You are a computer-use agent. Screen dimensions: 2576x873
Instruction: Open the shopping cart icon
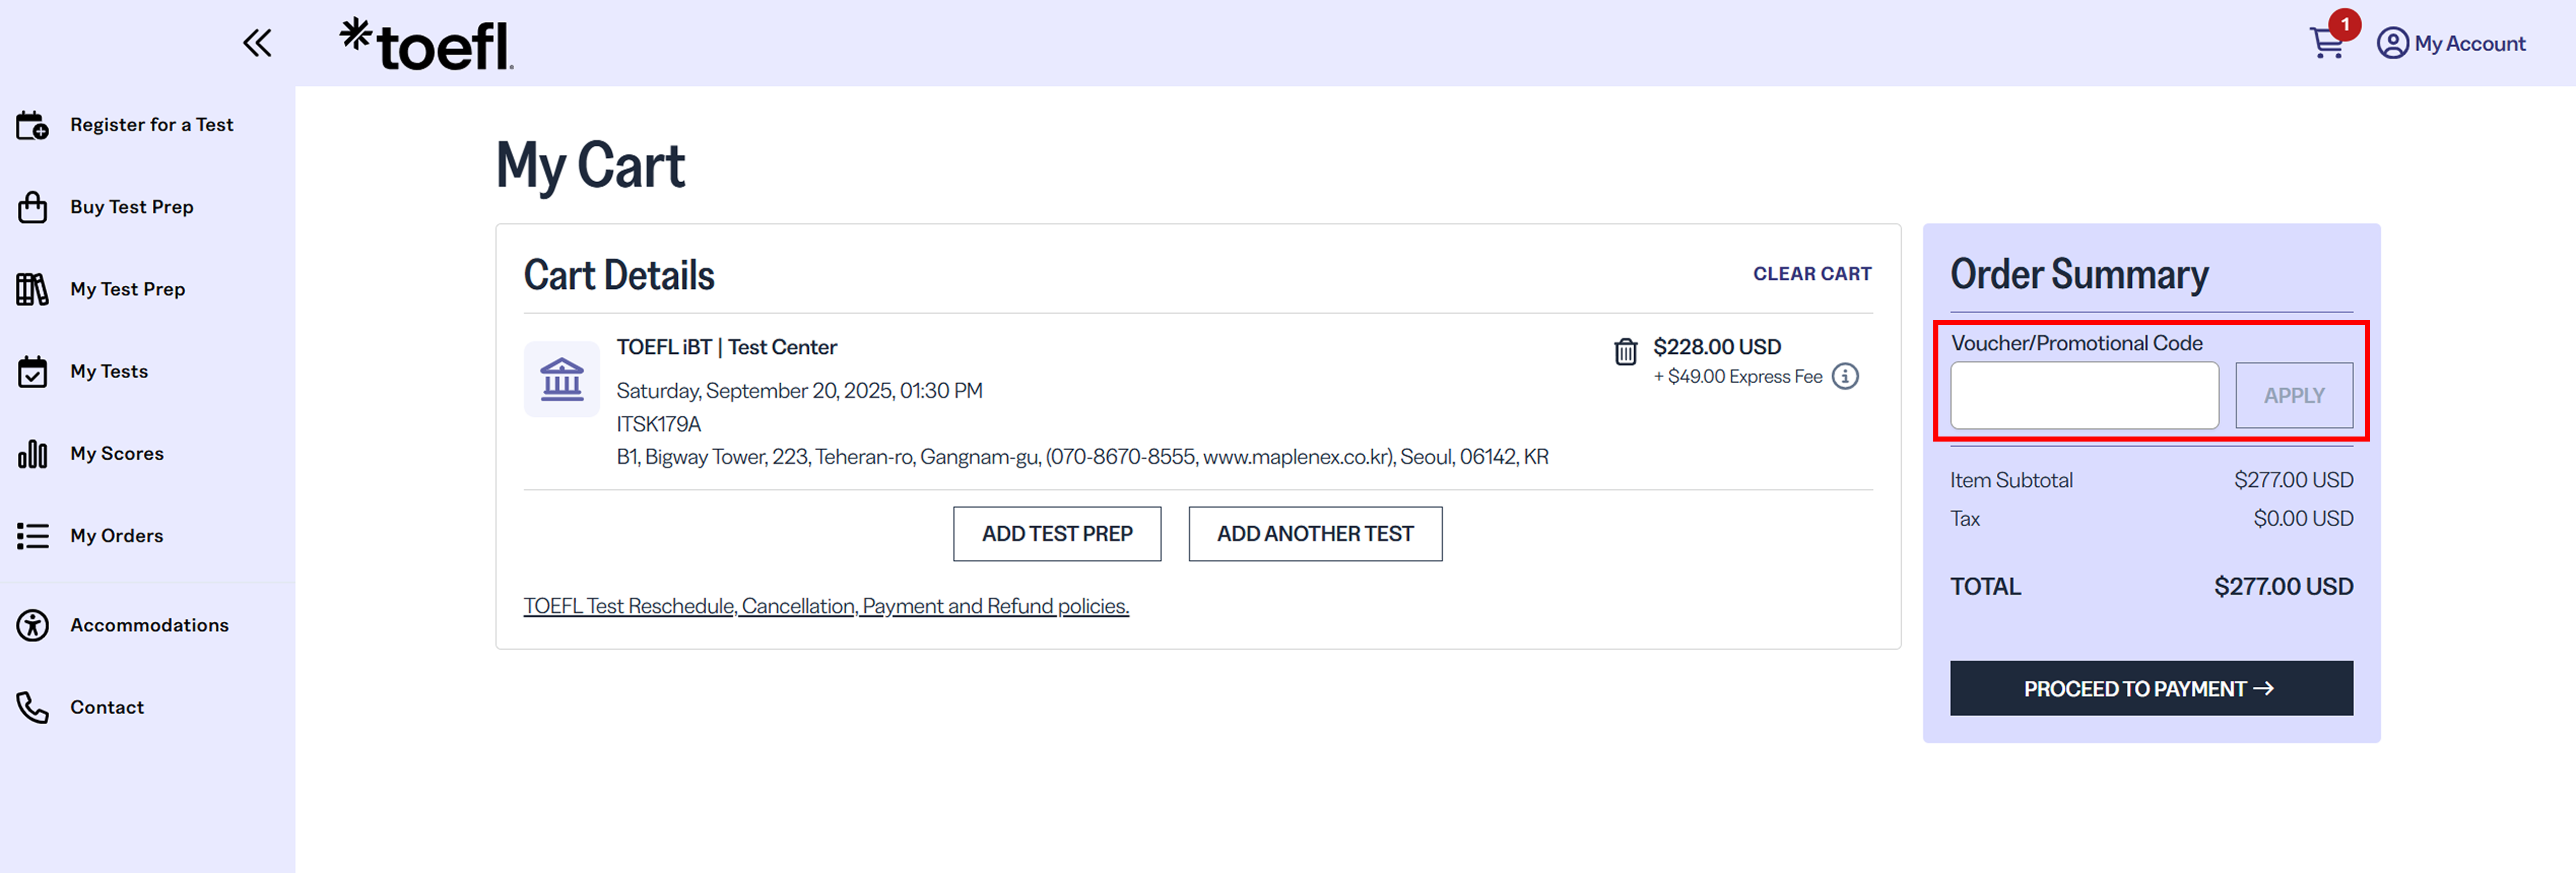point(2326,44)
